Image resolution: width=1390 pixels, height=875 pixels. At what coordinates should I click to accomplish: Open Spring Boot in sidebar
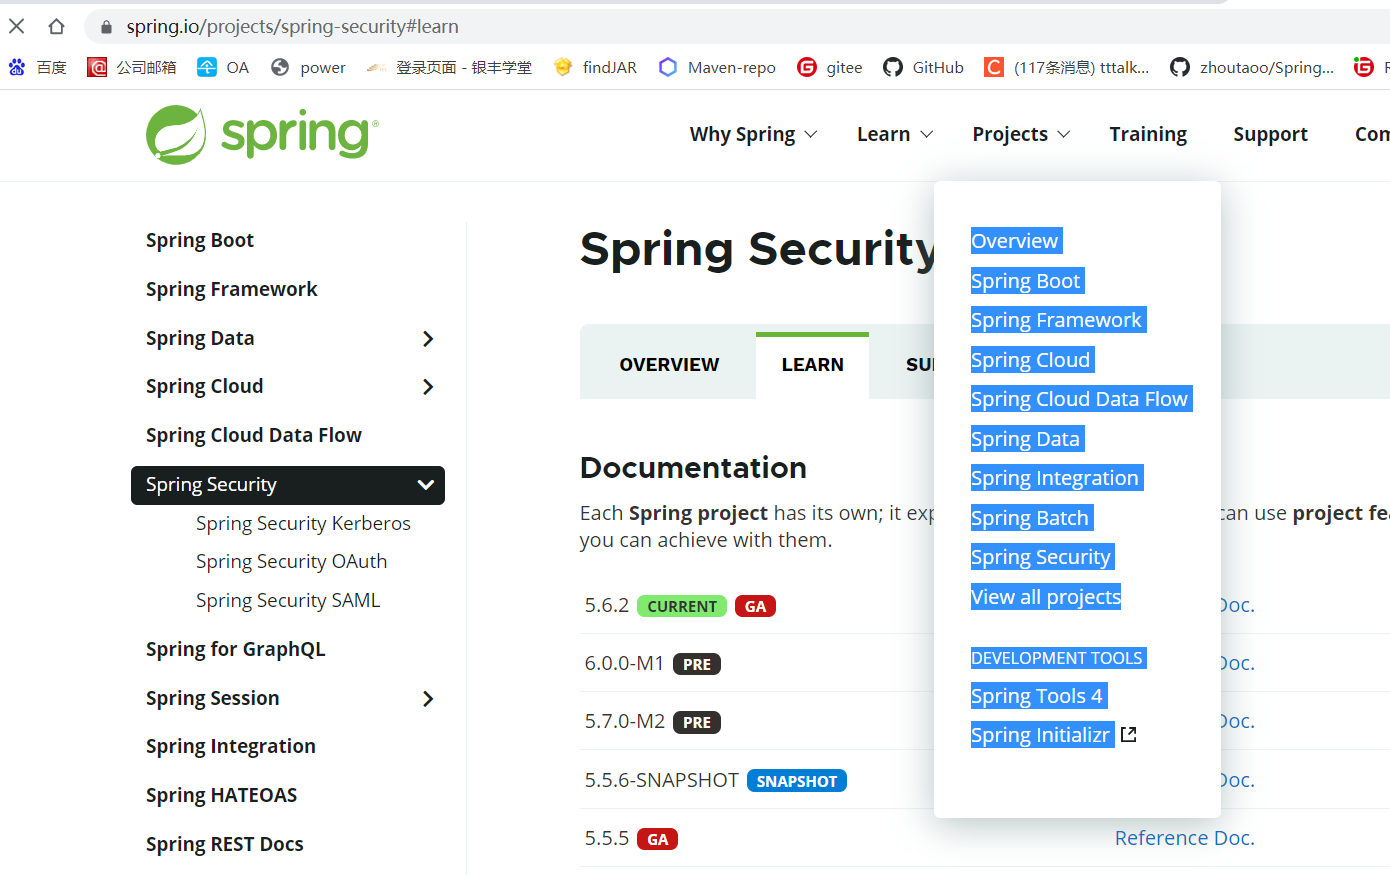click(200, 240)
